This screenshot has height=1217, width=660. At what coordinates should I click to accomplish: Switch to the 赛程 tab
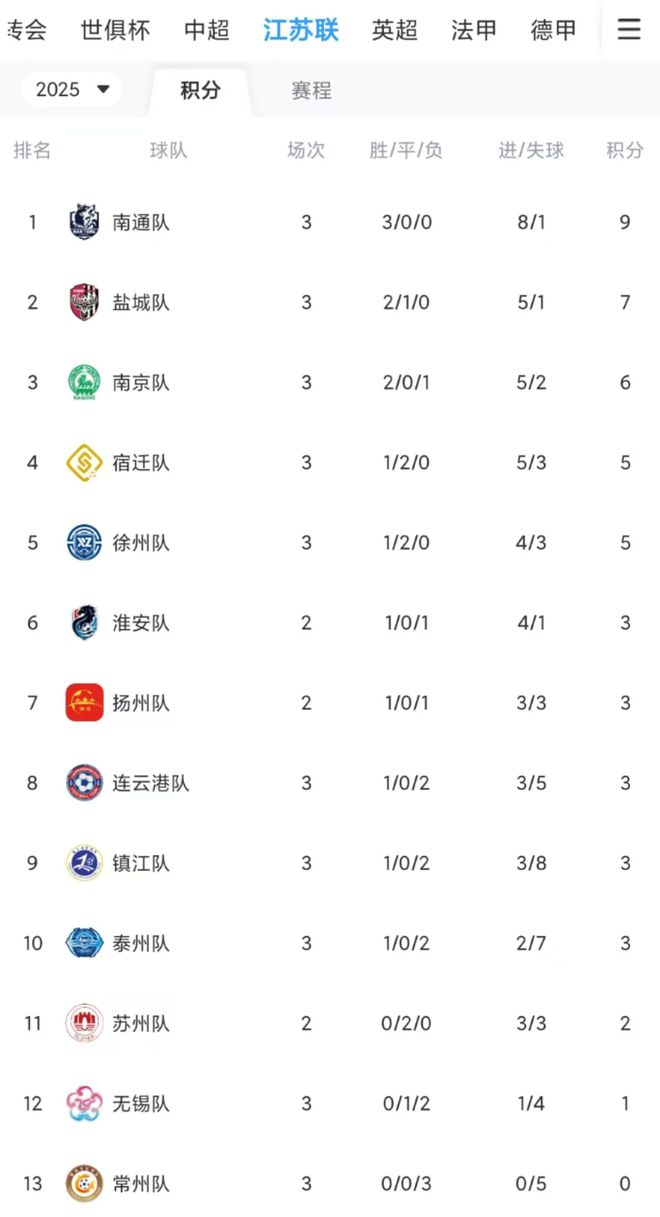coord(311,91)
